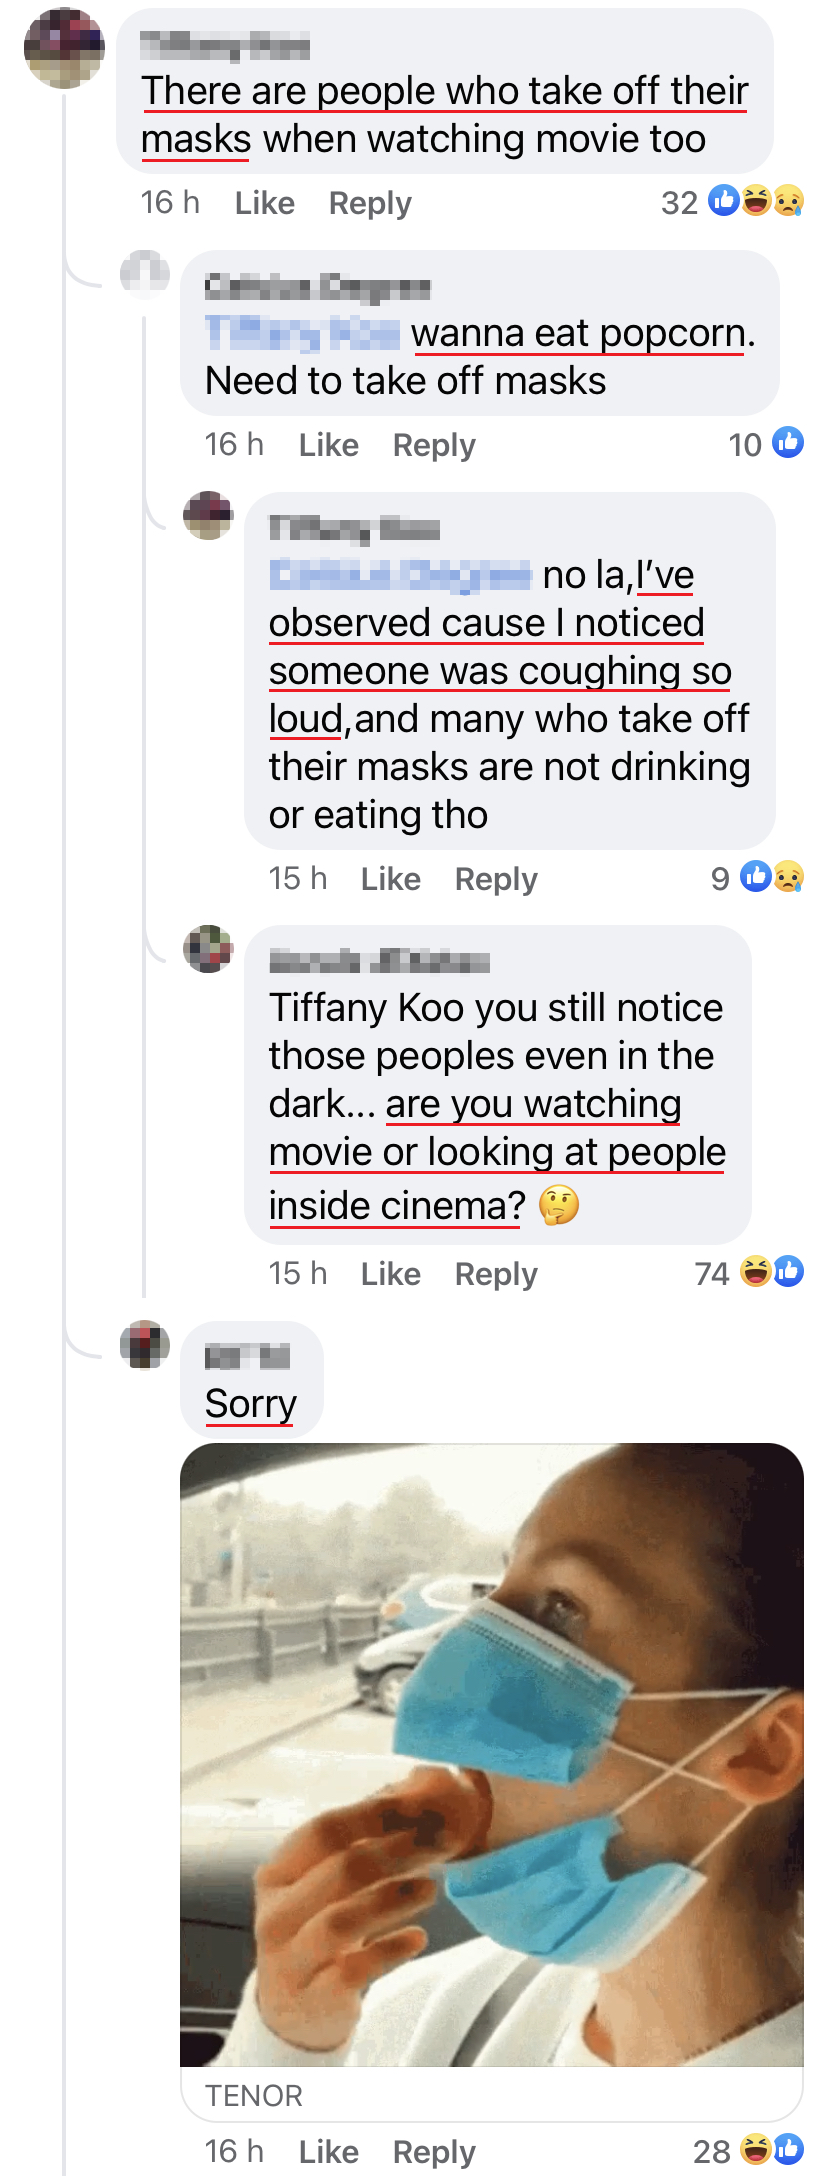Open the mask-wearing Tenor GIF
Screen dimensions: 828x2176
tap(492, 1754)
